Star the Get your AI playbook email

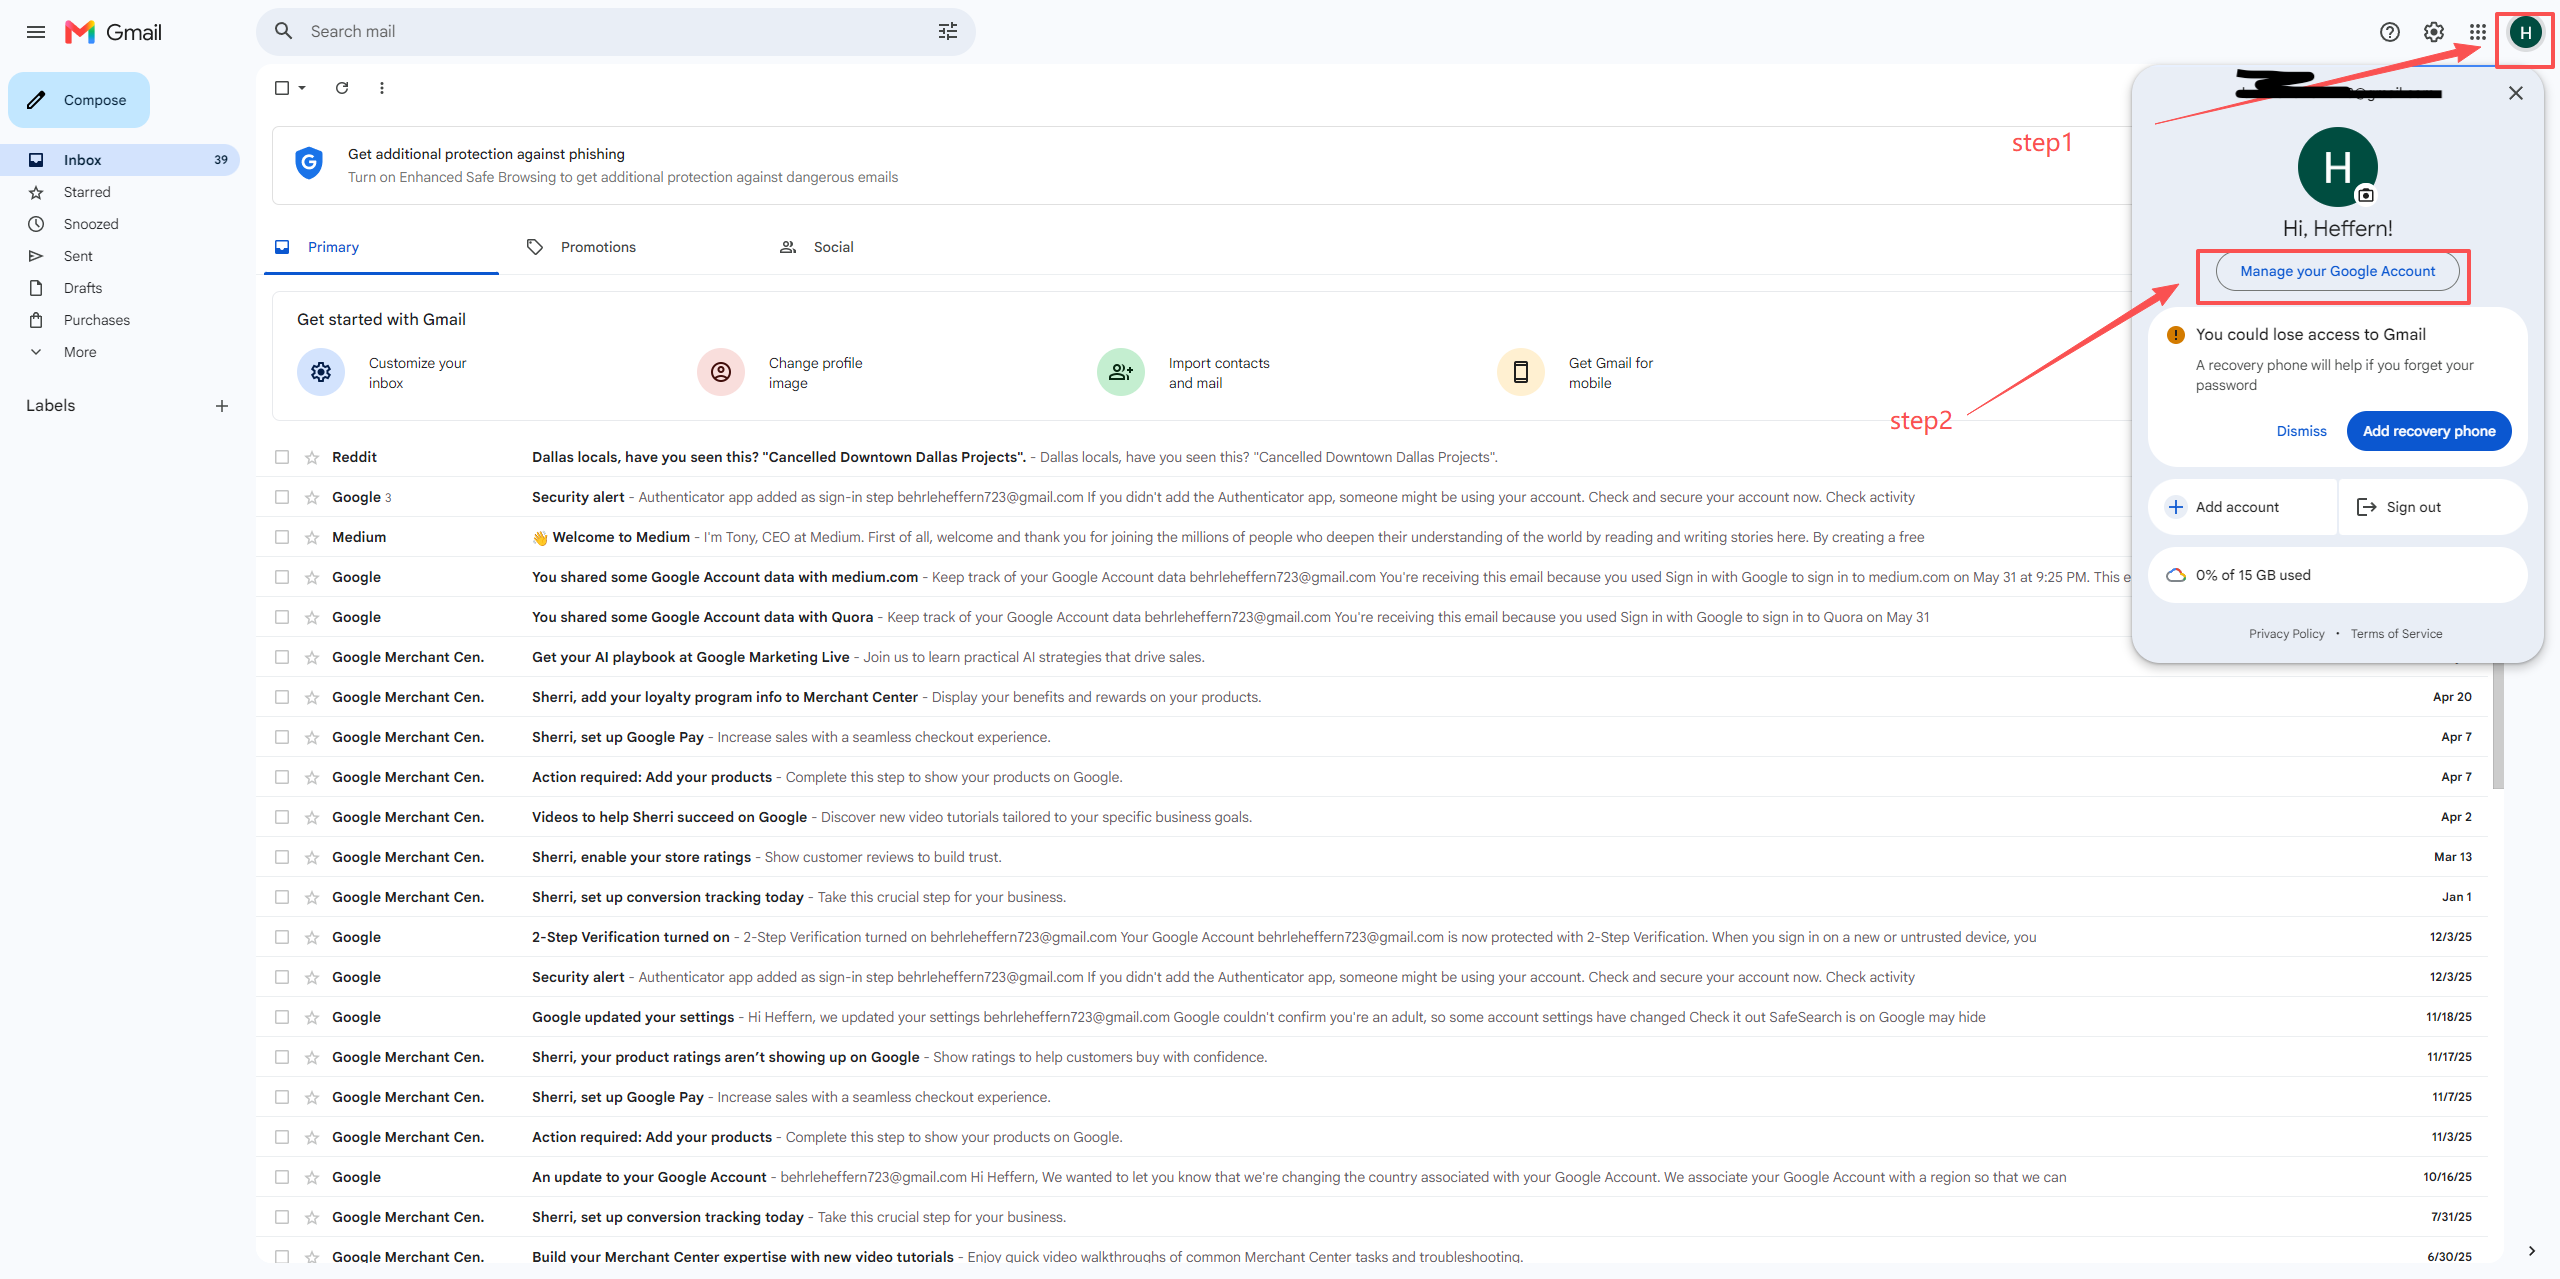click(312, 657)
